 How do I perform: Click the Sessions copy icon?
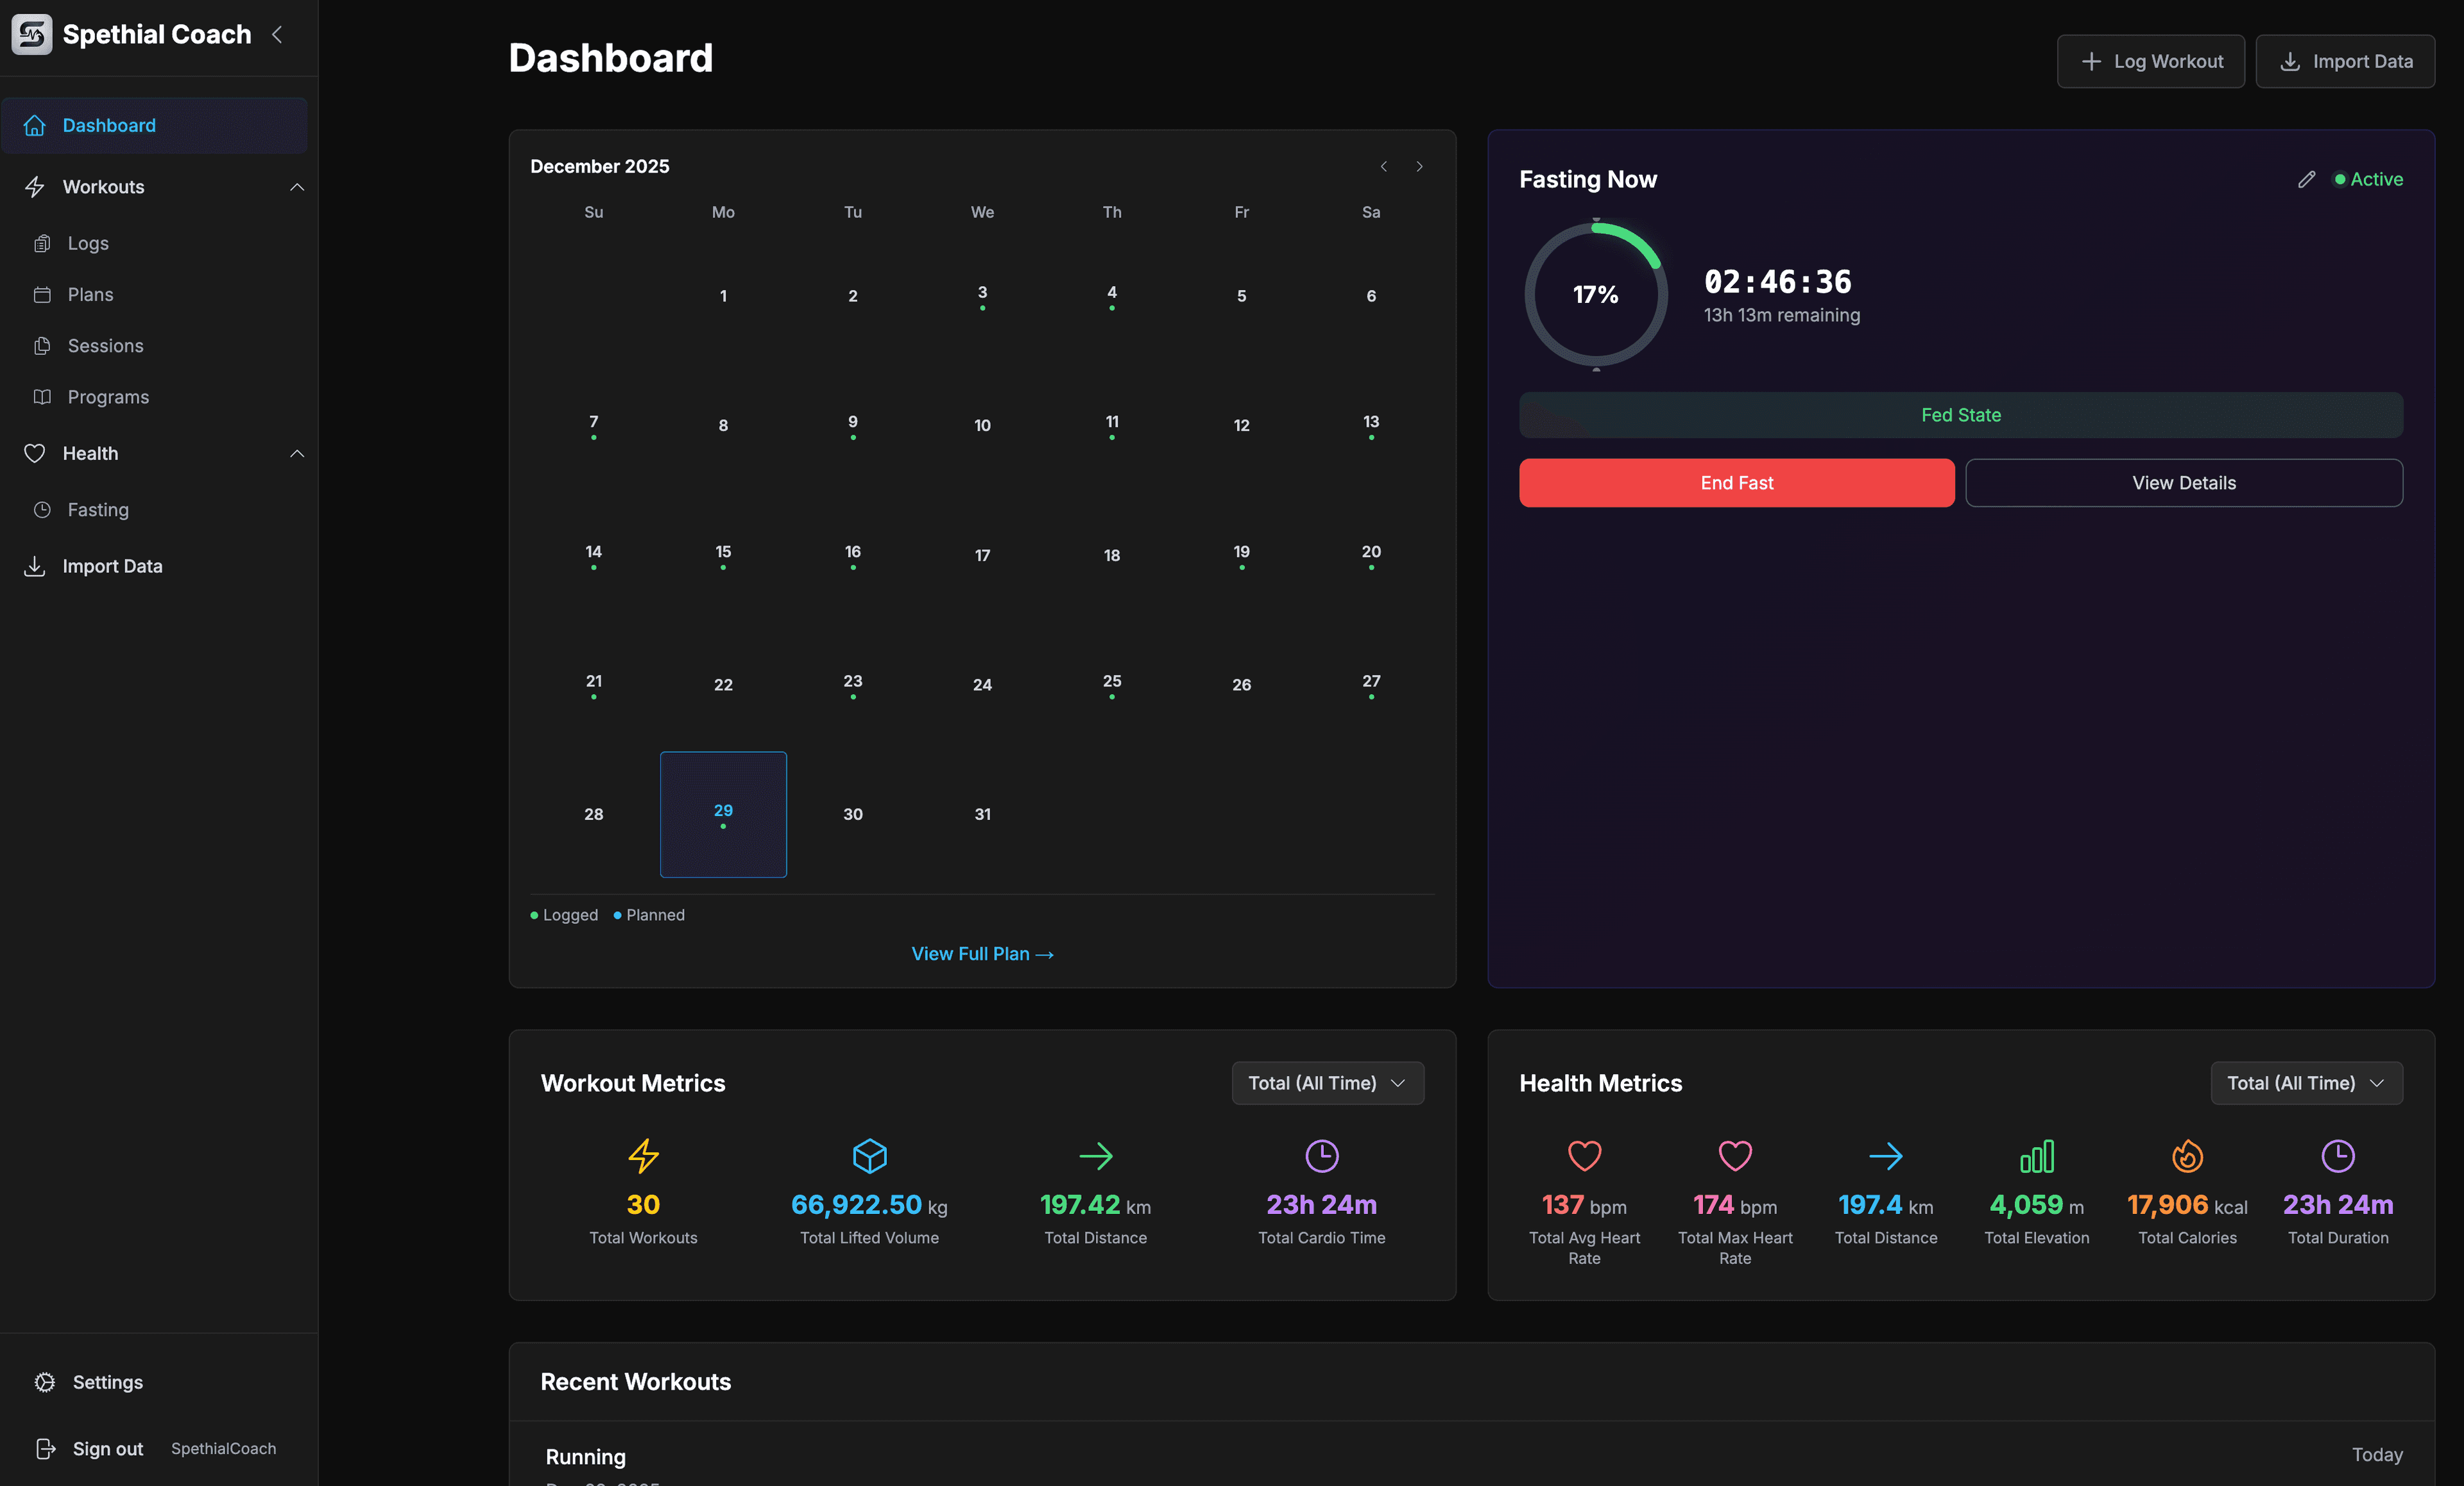[42, 345]
